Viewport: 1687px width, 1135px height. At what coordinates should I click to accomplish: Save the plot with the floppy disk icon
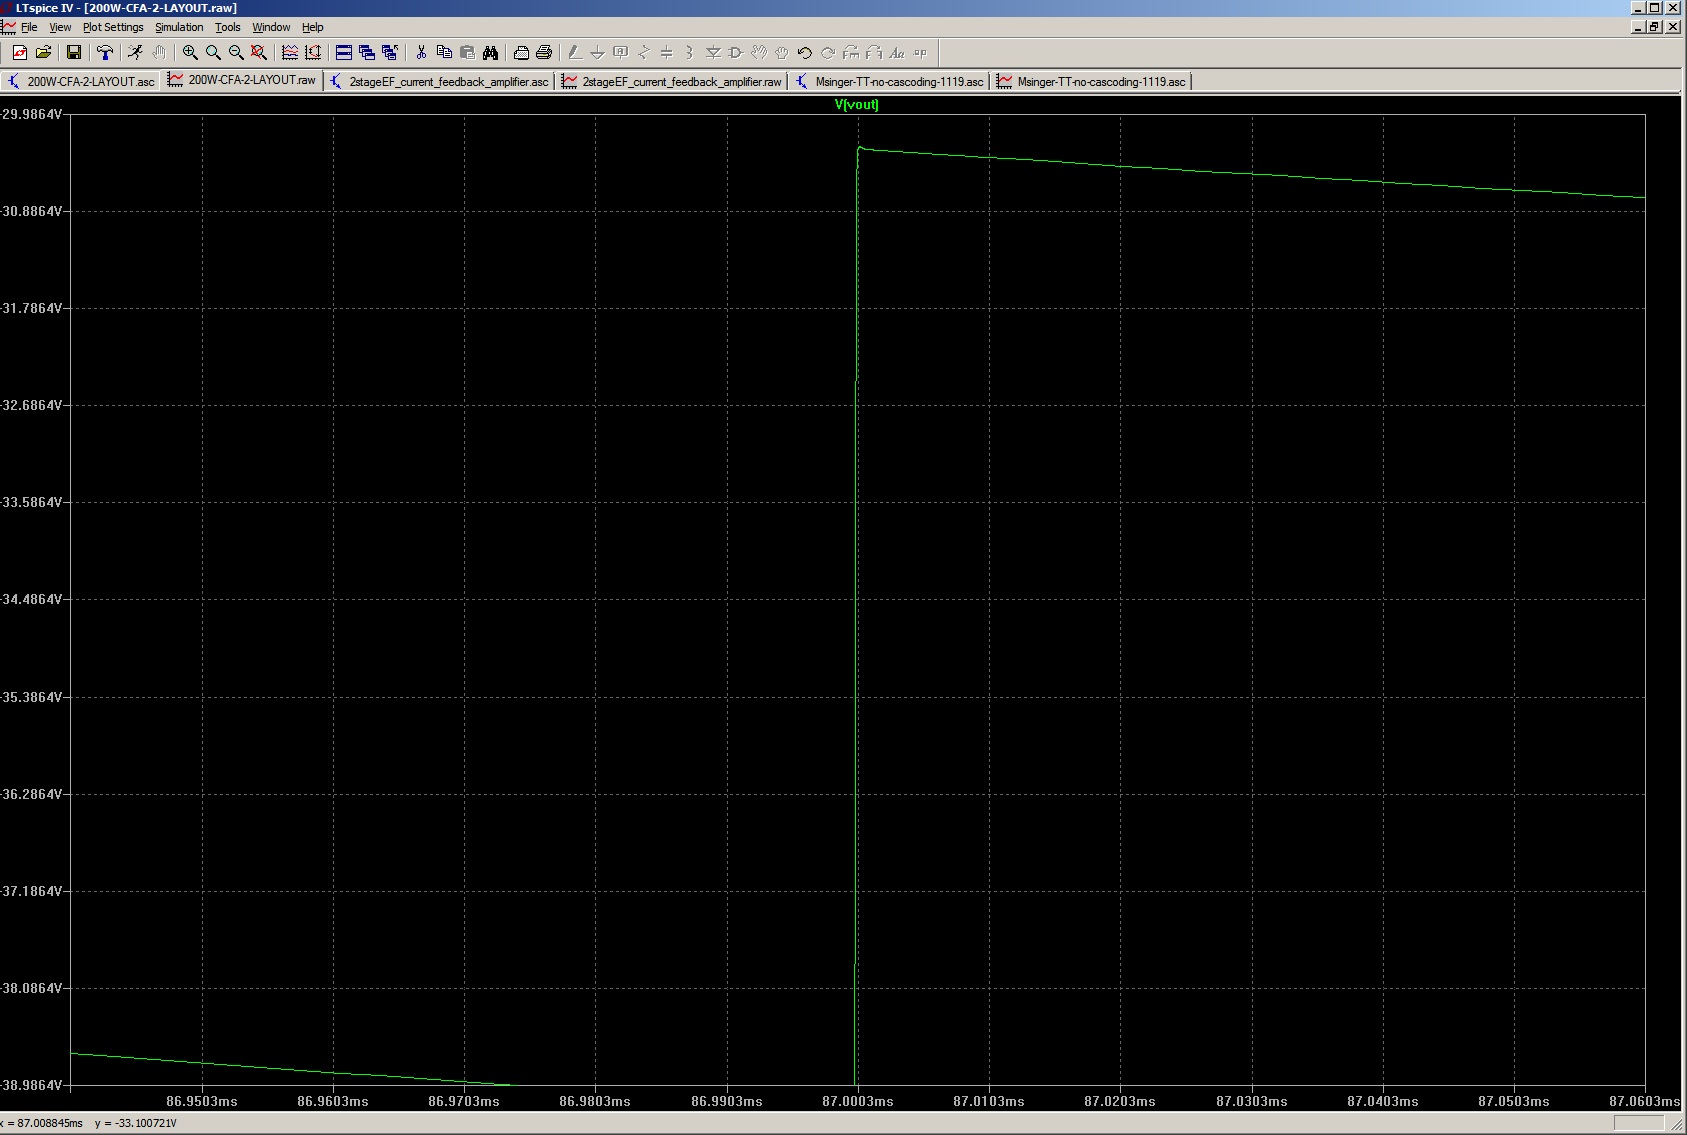(74, 53)
